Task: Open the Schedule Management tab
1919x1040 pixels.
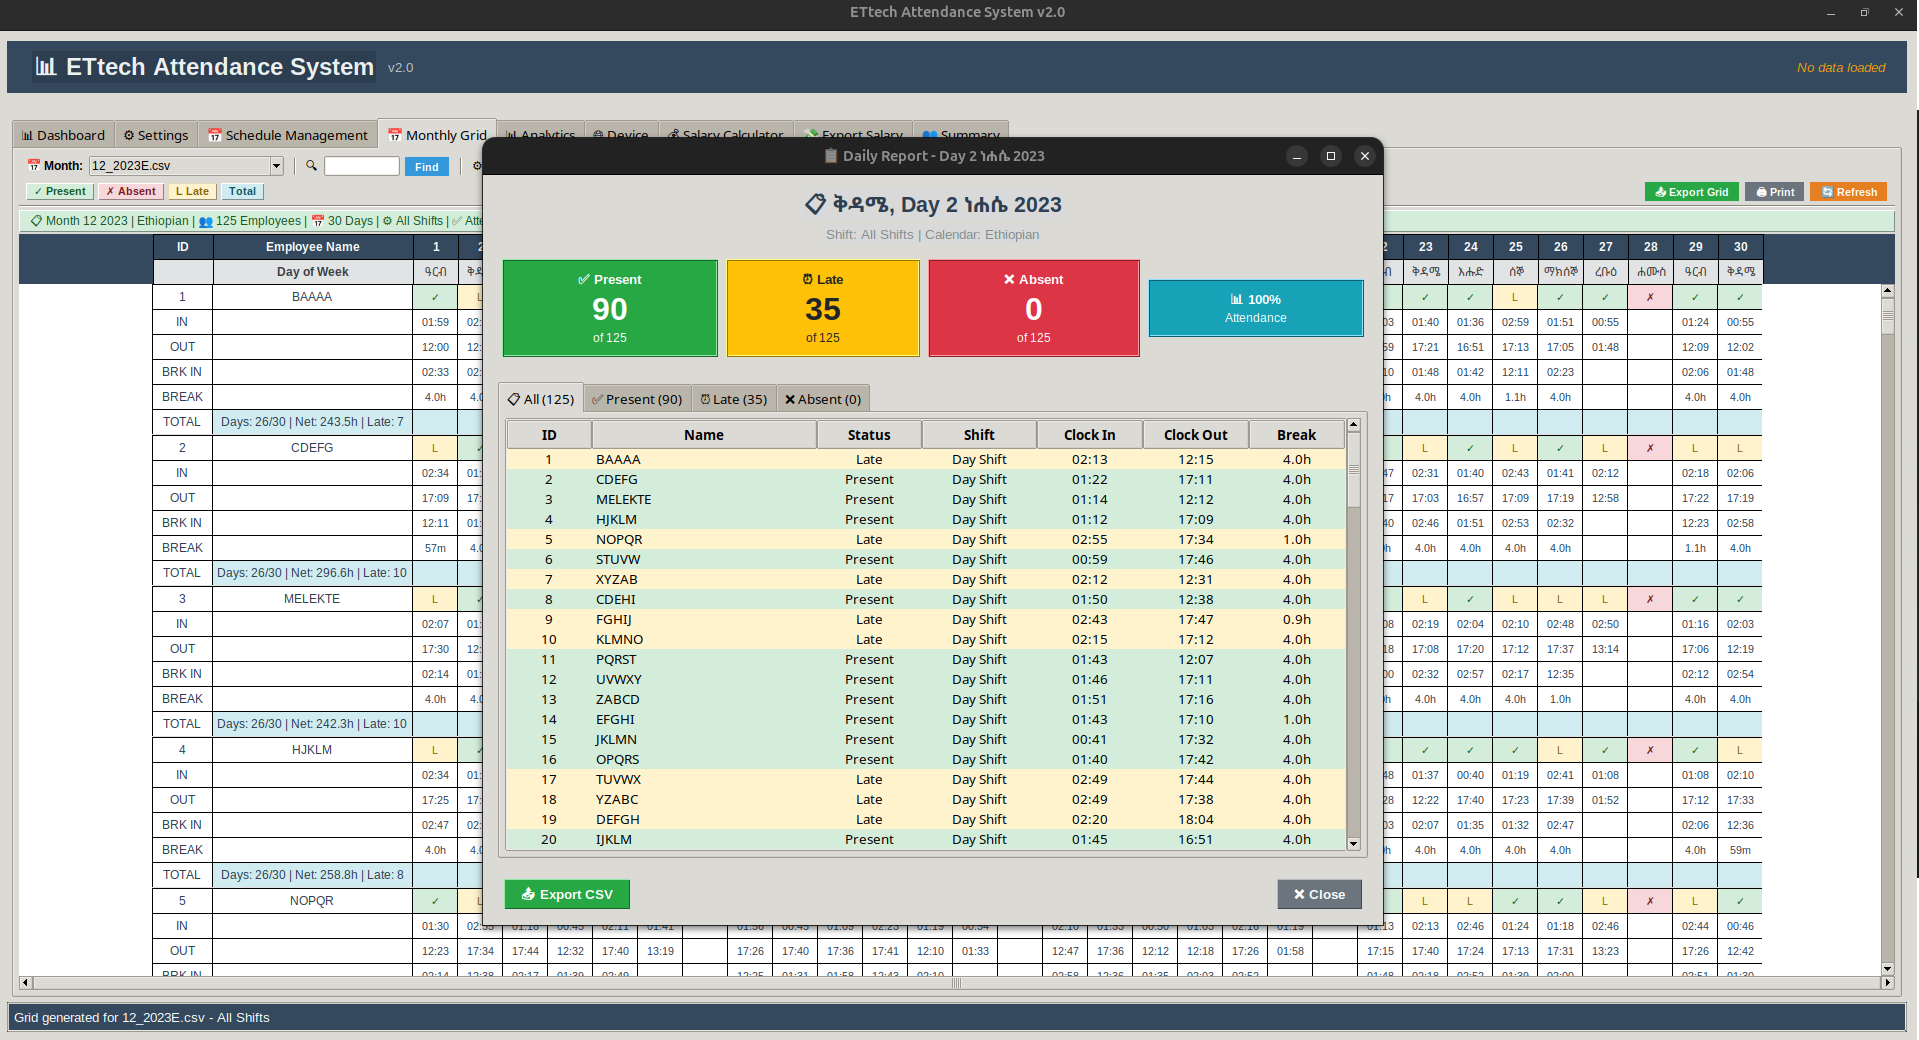Action: pyautogui.click(x=288, y=135)
